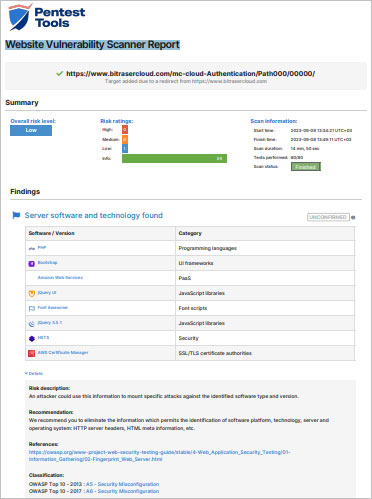Click the Recommendation label
372x499 pixels.
[51, 412]
